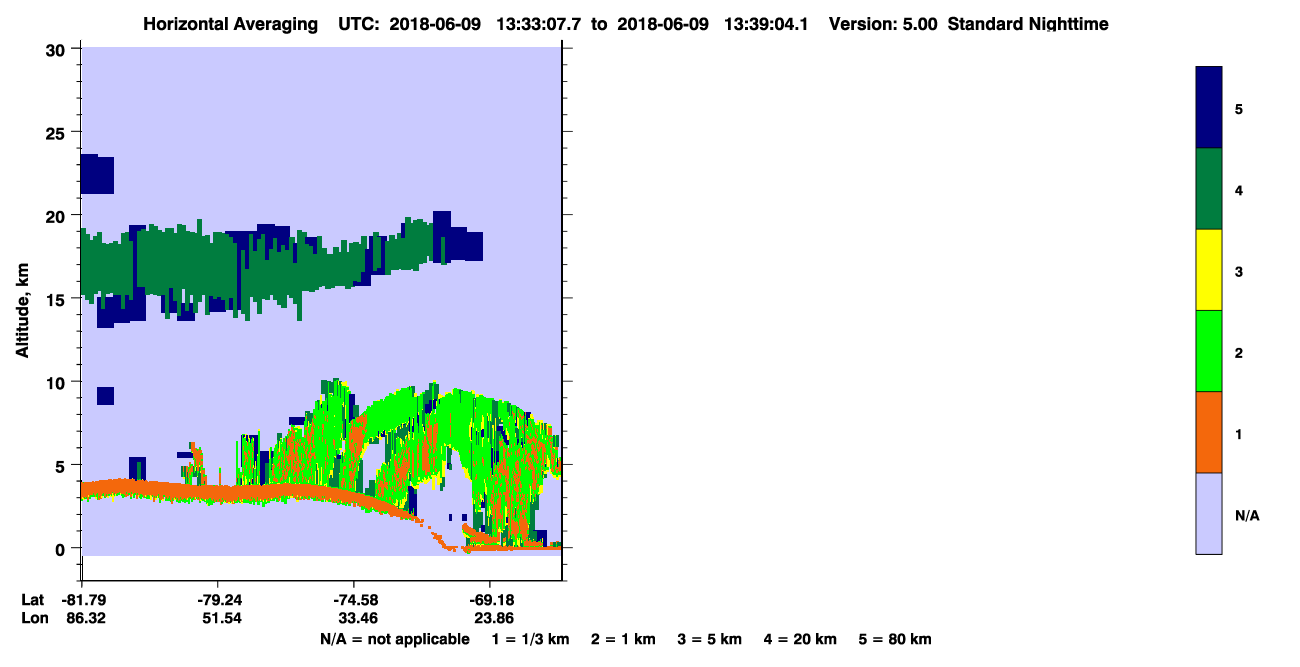Click the lavender N/A colorbar segment
This screenshot has width=1300, height=667.
[1209, 513]
